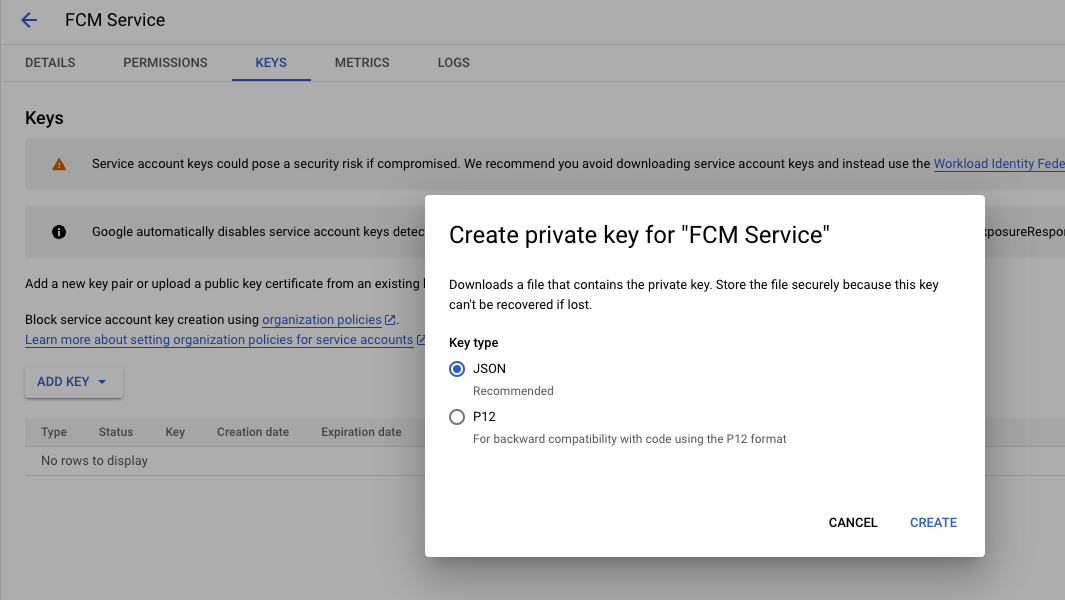
Task: Go to the METRICS tab
Action: pos(362,63)
